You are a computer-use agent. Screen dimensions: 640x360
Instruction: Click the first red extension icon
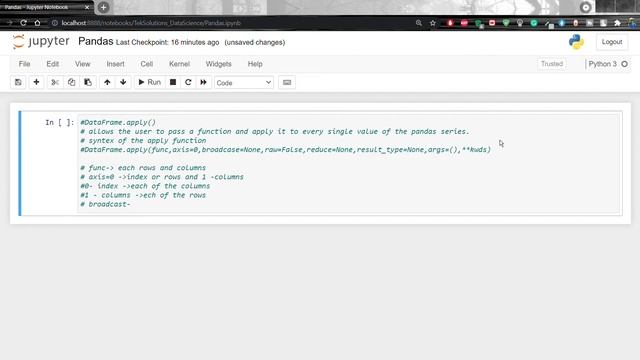(450, 23)
